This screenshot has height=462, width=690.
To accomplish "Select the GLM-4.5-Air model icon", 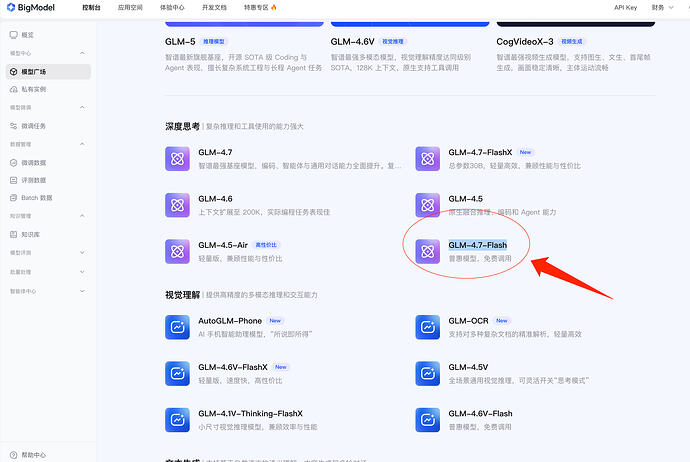I will (177, 252).
